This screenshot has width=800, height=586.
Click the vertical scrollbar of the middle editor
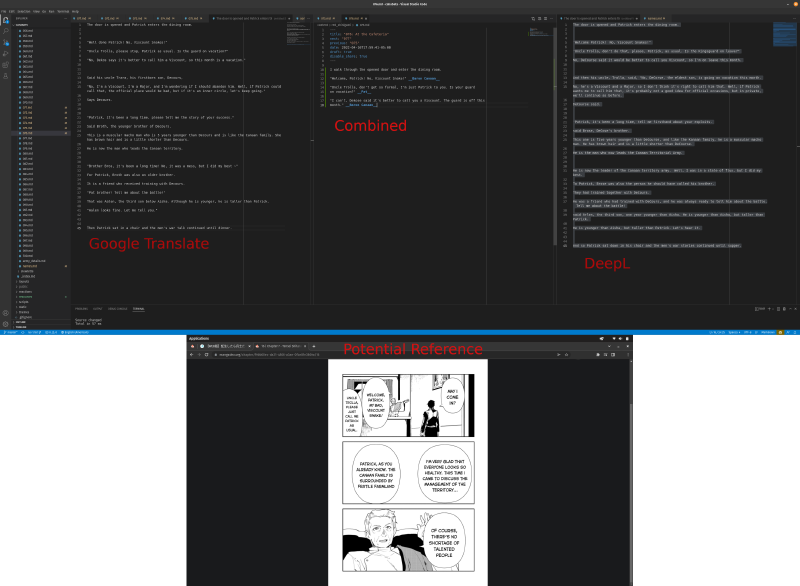(x=555, y=137)
